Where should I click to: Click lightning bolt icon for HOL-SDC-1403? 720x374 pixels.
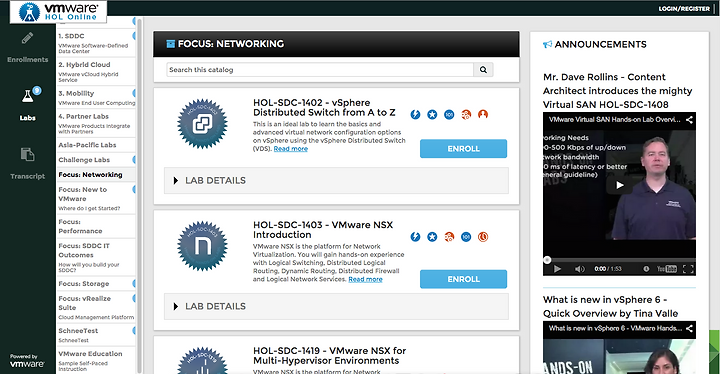pyautogui.click(x=415, y=237)
